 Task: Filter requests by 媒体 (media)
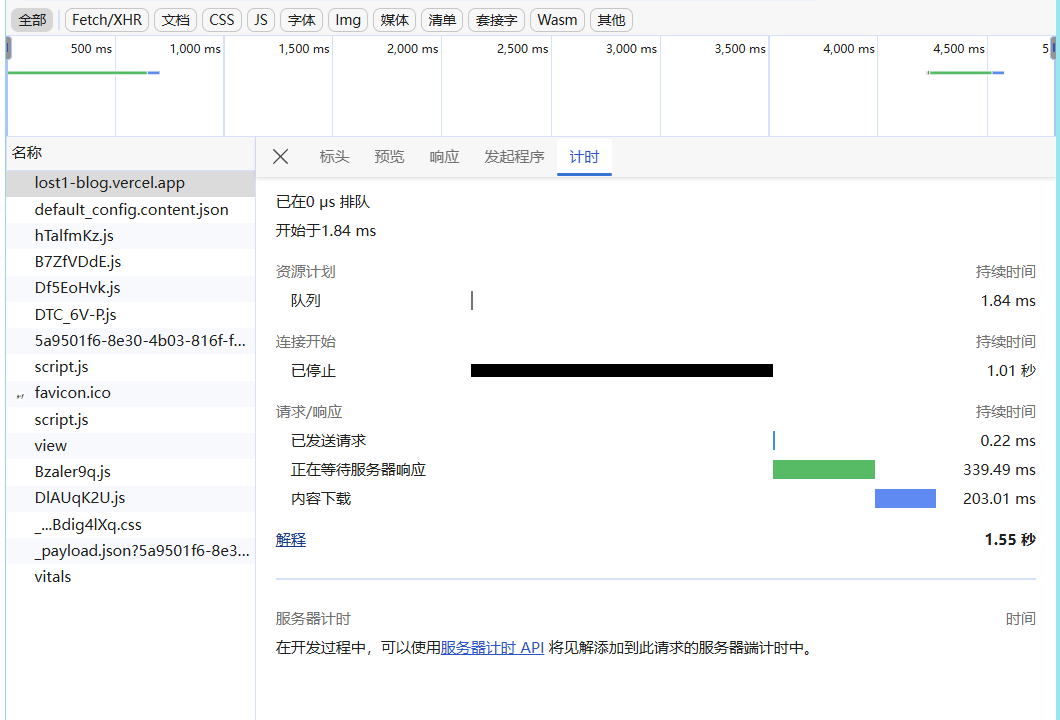pos(394,20)
